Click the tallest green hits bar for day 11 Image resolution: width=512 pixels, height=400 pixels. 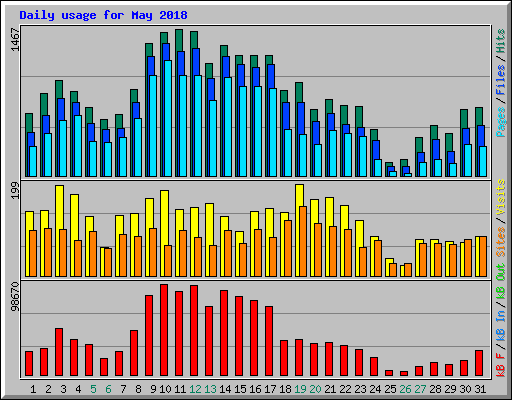(179, 40)
